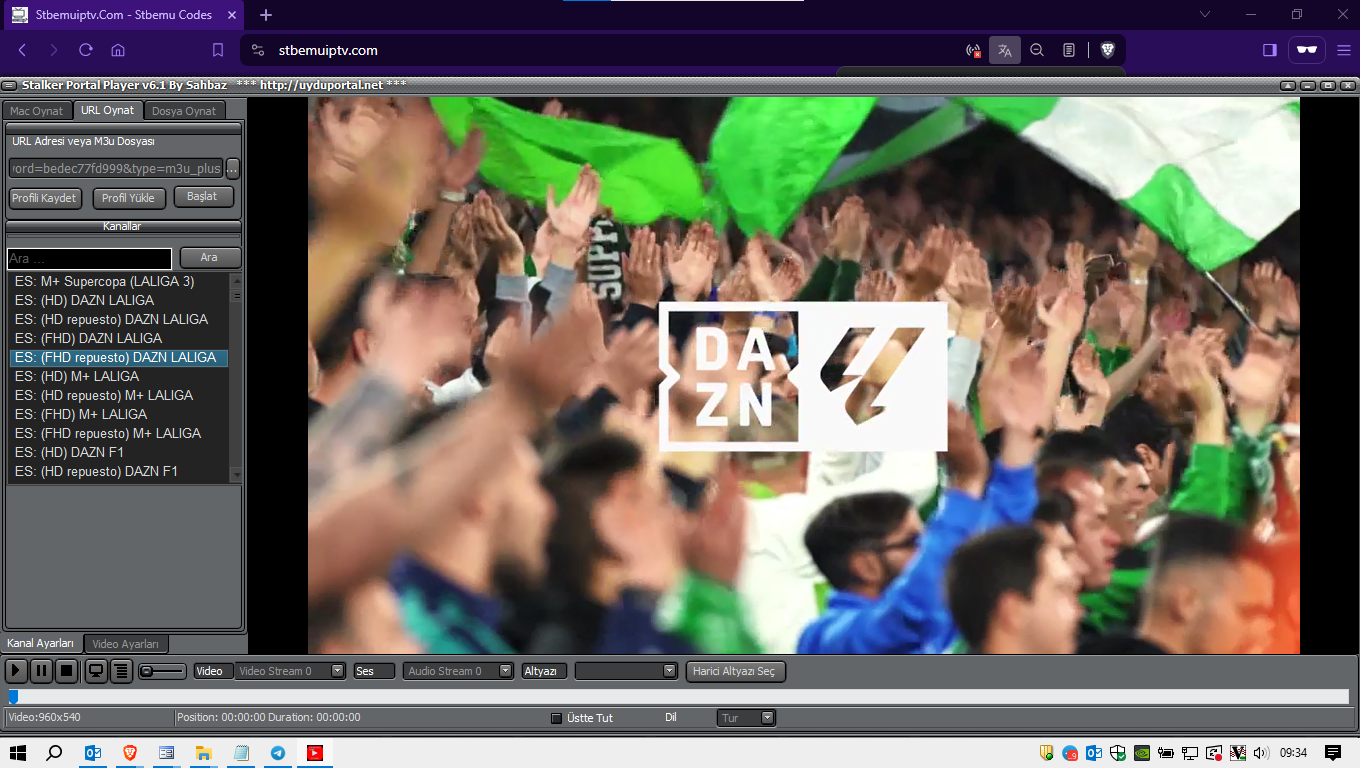Open the Video Ayarları tab
Image resolution: width=1360 pixels, height=768 pixels.
126,644
